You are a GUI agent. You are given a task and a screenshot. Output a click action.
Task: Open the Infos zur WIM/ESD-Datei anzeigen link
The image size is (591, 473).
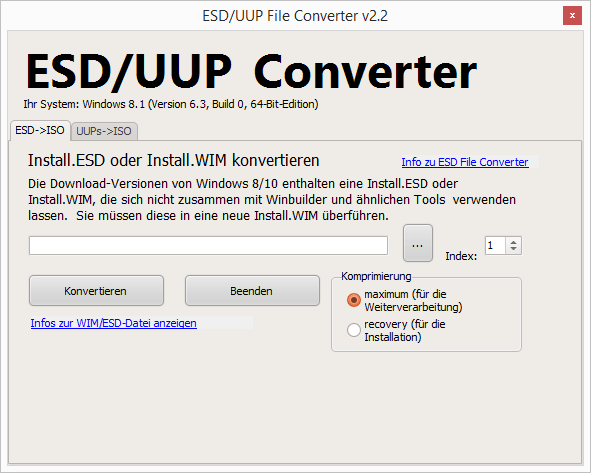pyautogui.click(x=113, y=323)
